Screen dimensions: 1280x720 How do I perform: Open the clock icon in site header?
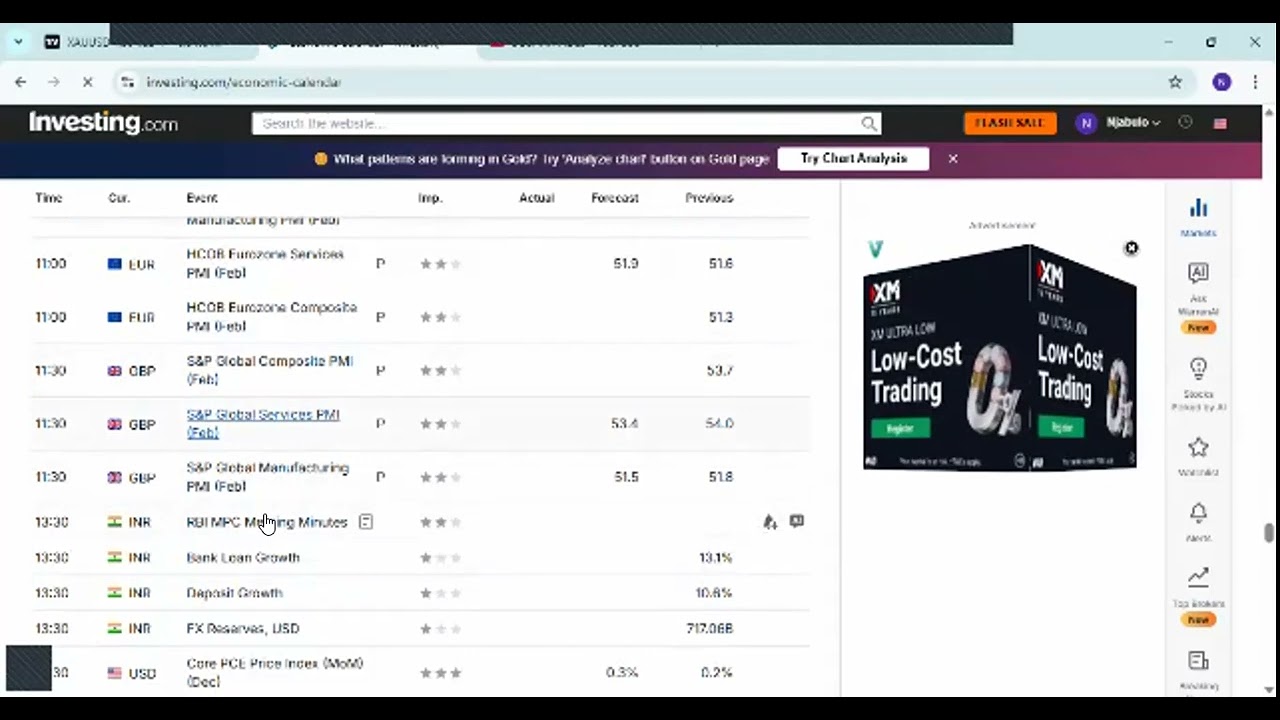click(x=1185, y=122)
